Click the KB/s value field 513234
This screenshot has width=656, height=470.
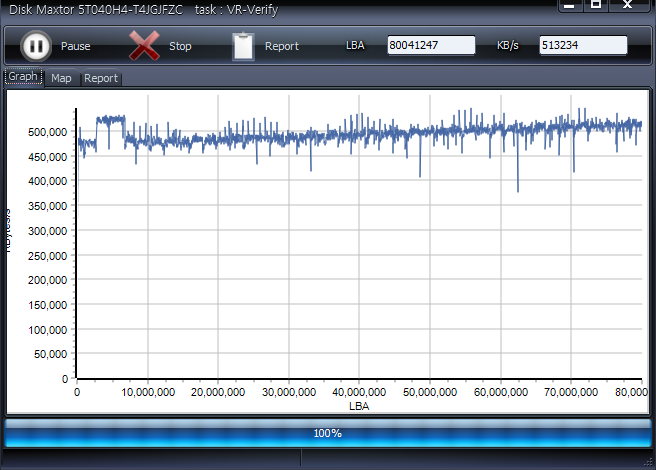(x=583, y=45)
